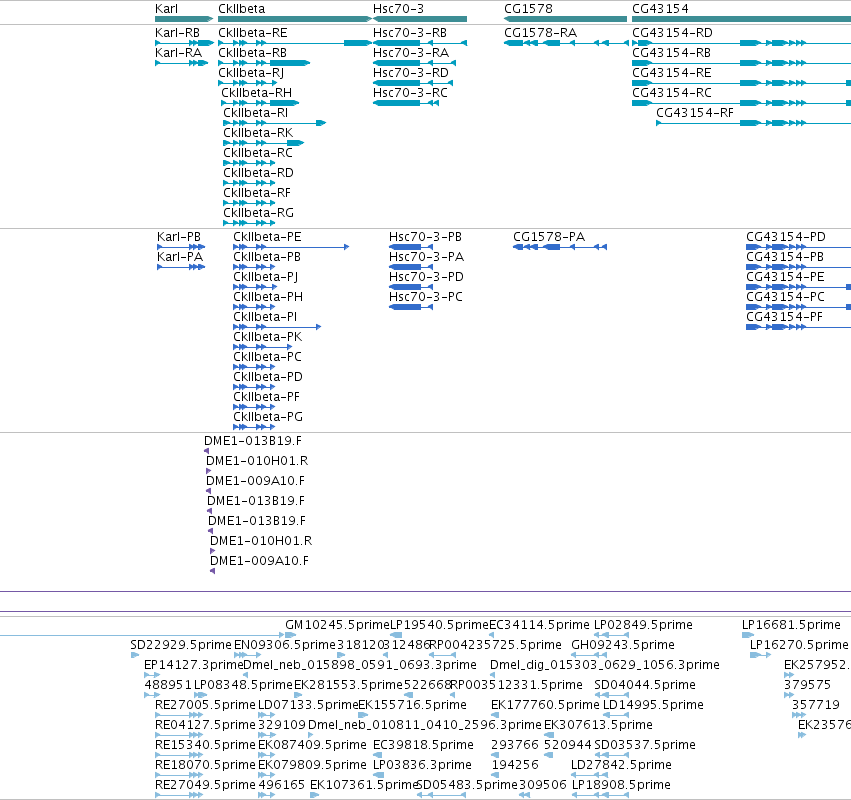Click the CkIIbeta-RD transcript label
The height and width of the screenshot is (800, 851).
click(x=258, y=173)
